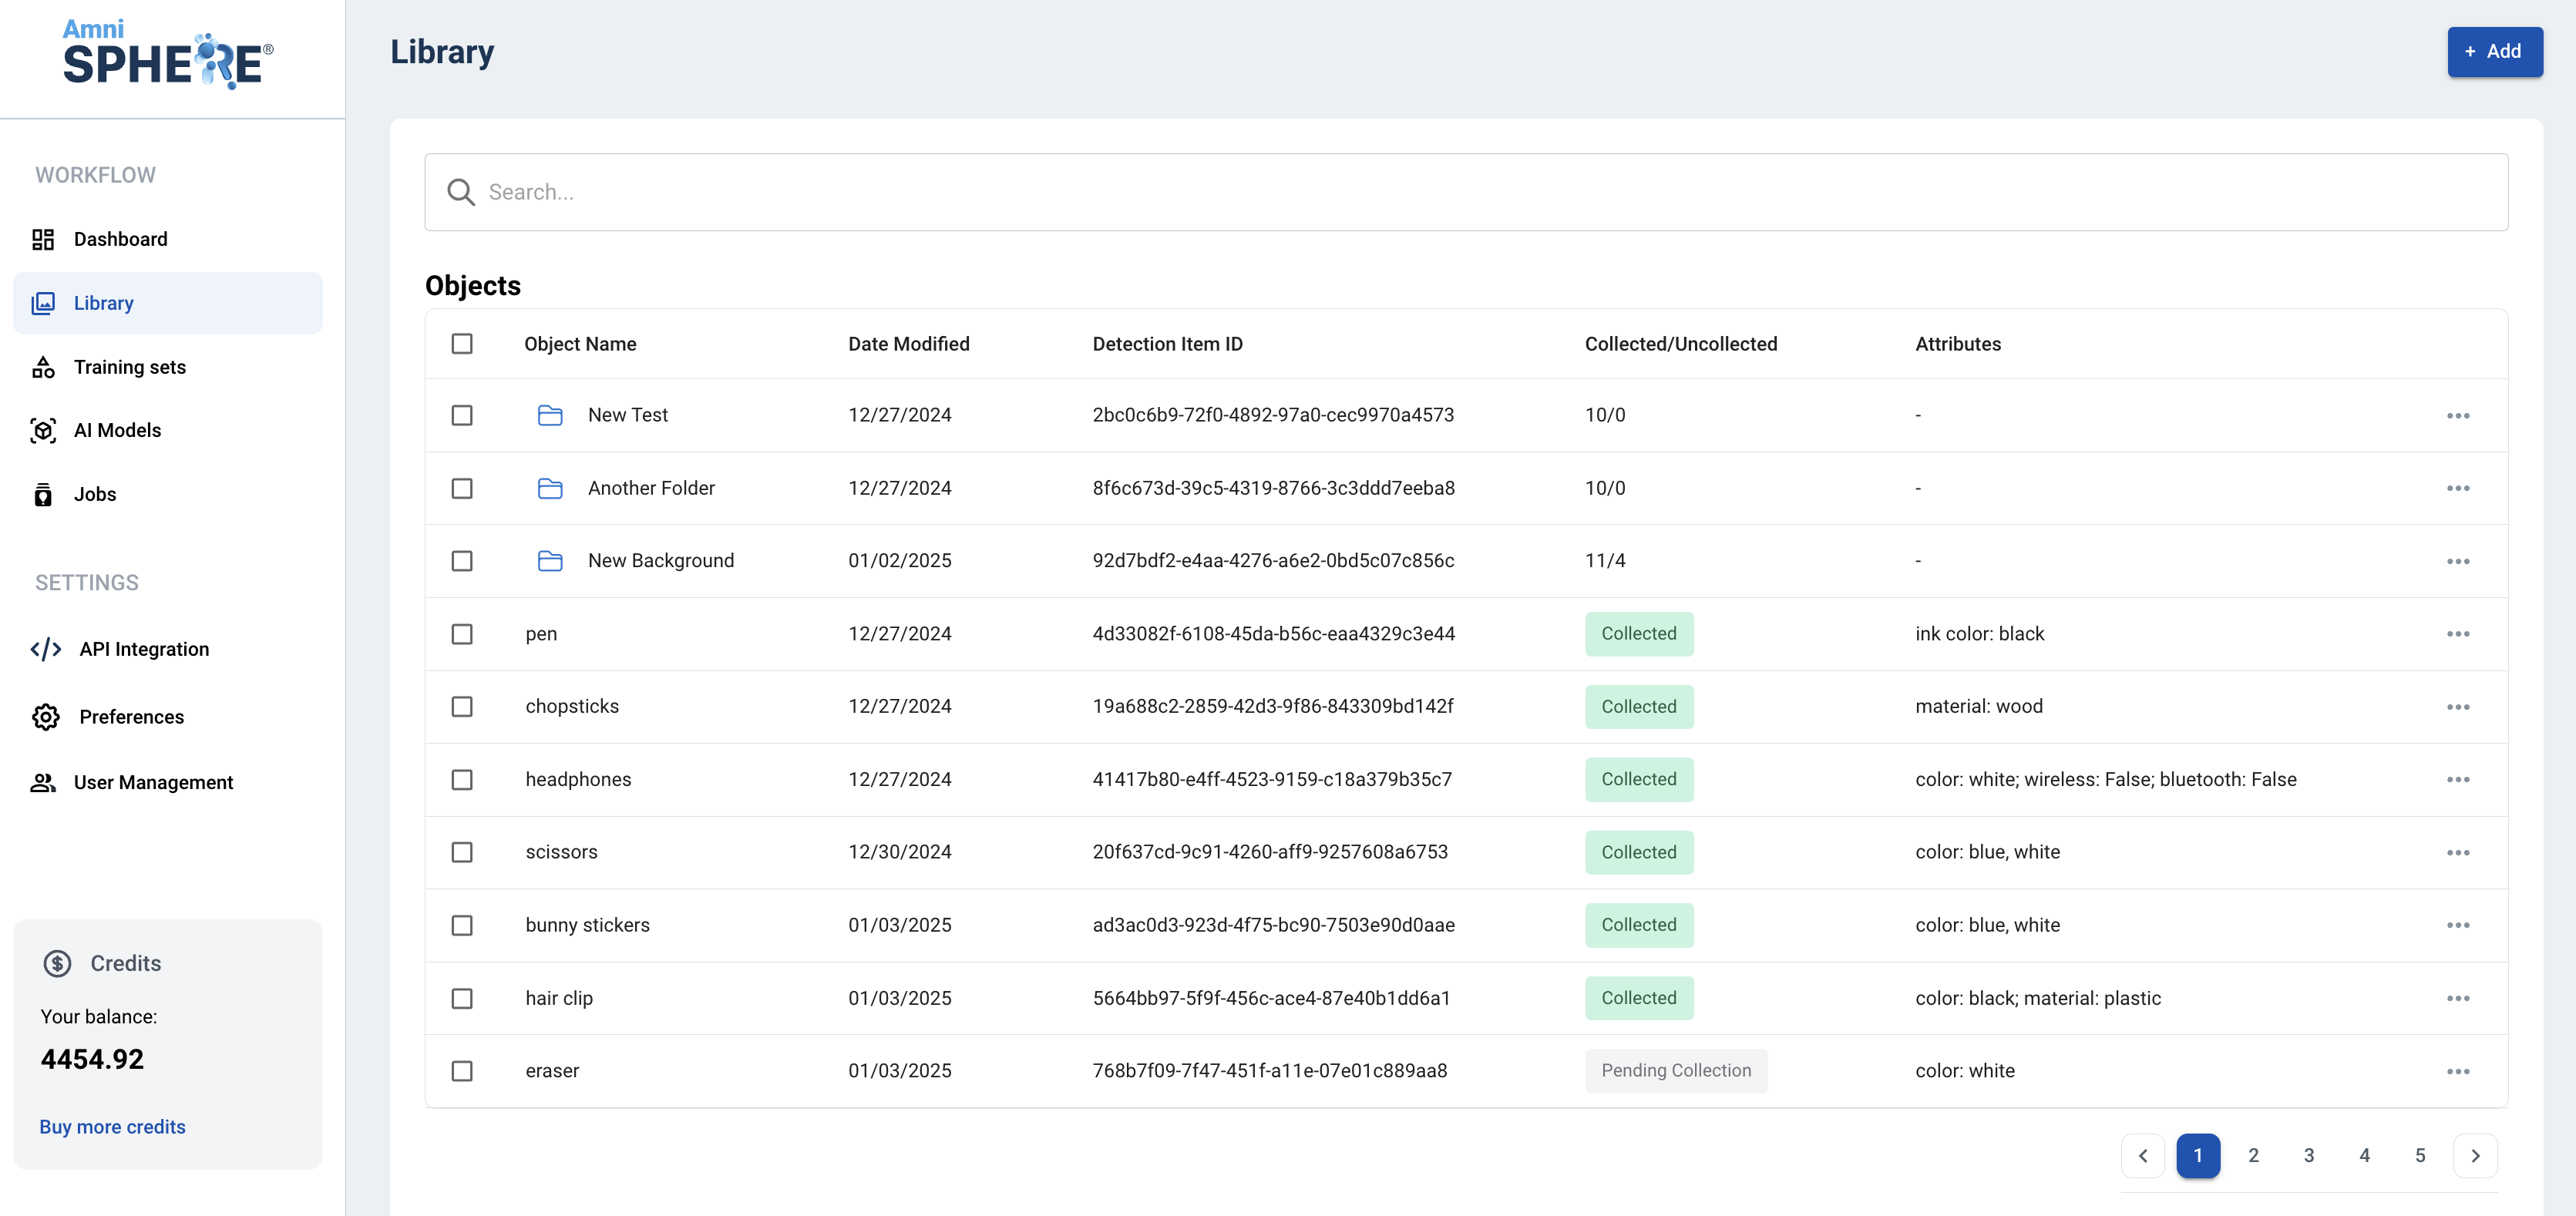Follow the Buy more credits link
The width and height of the screenshot is (2576, 1216).
coord(113,1127)
